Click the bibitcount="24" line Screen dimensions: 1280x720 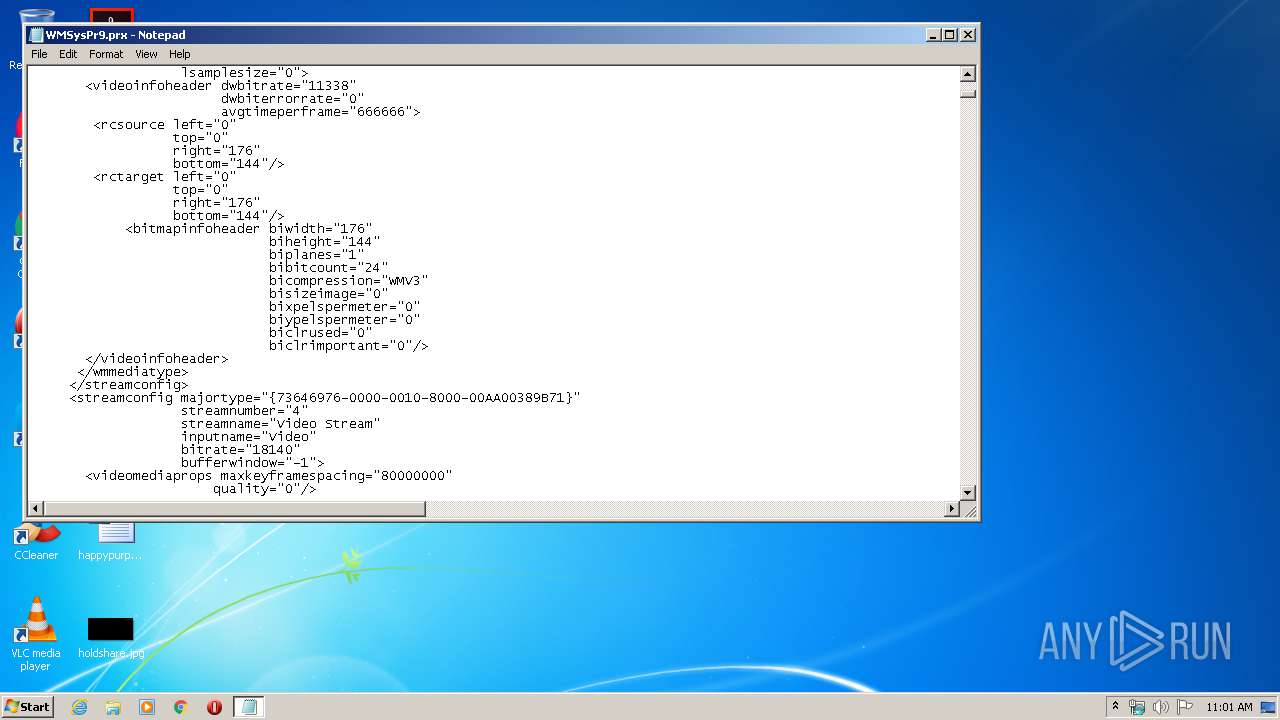click(328, 268)
